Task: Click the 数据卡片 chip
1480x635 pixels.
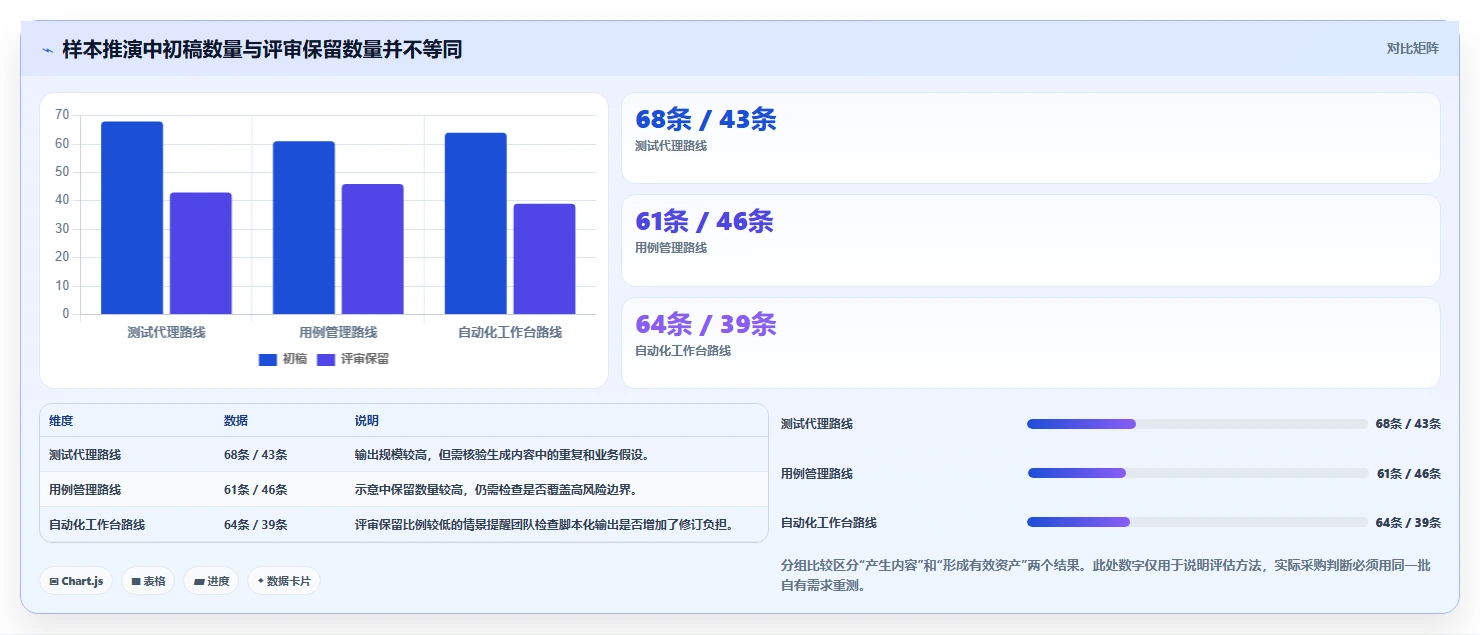Action: 284,581
